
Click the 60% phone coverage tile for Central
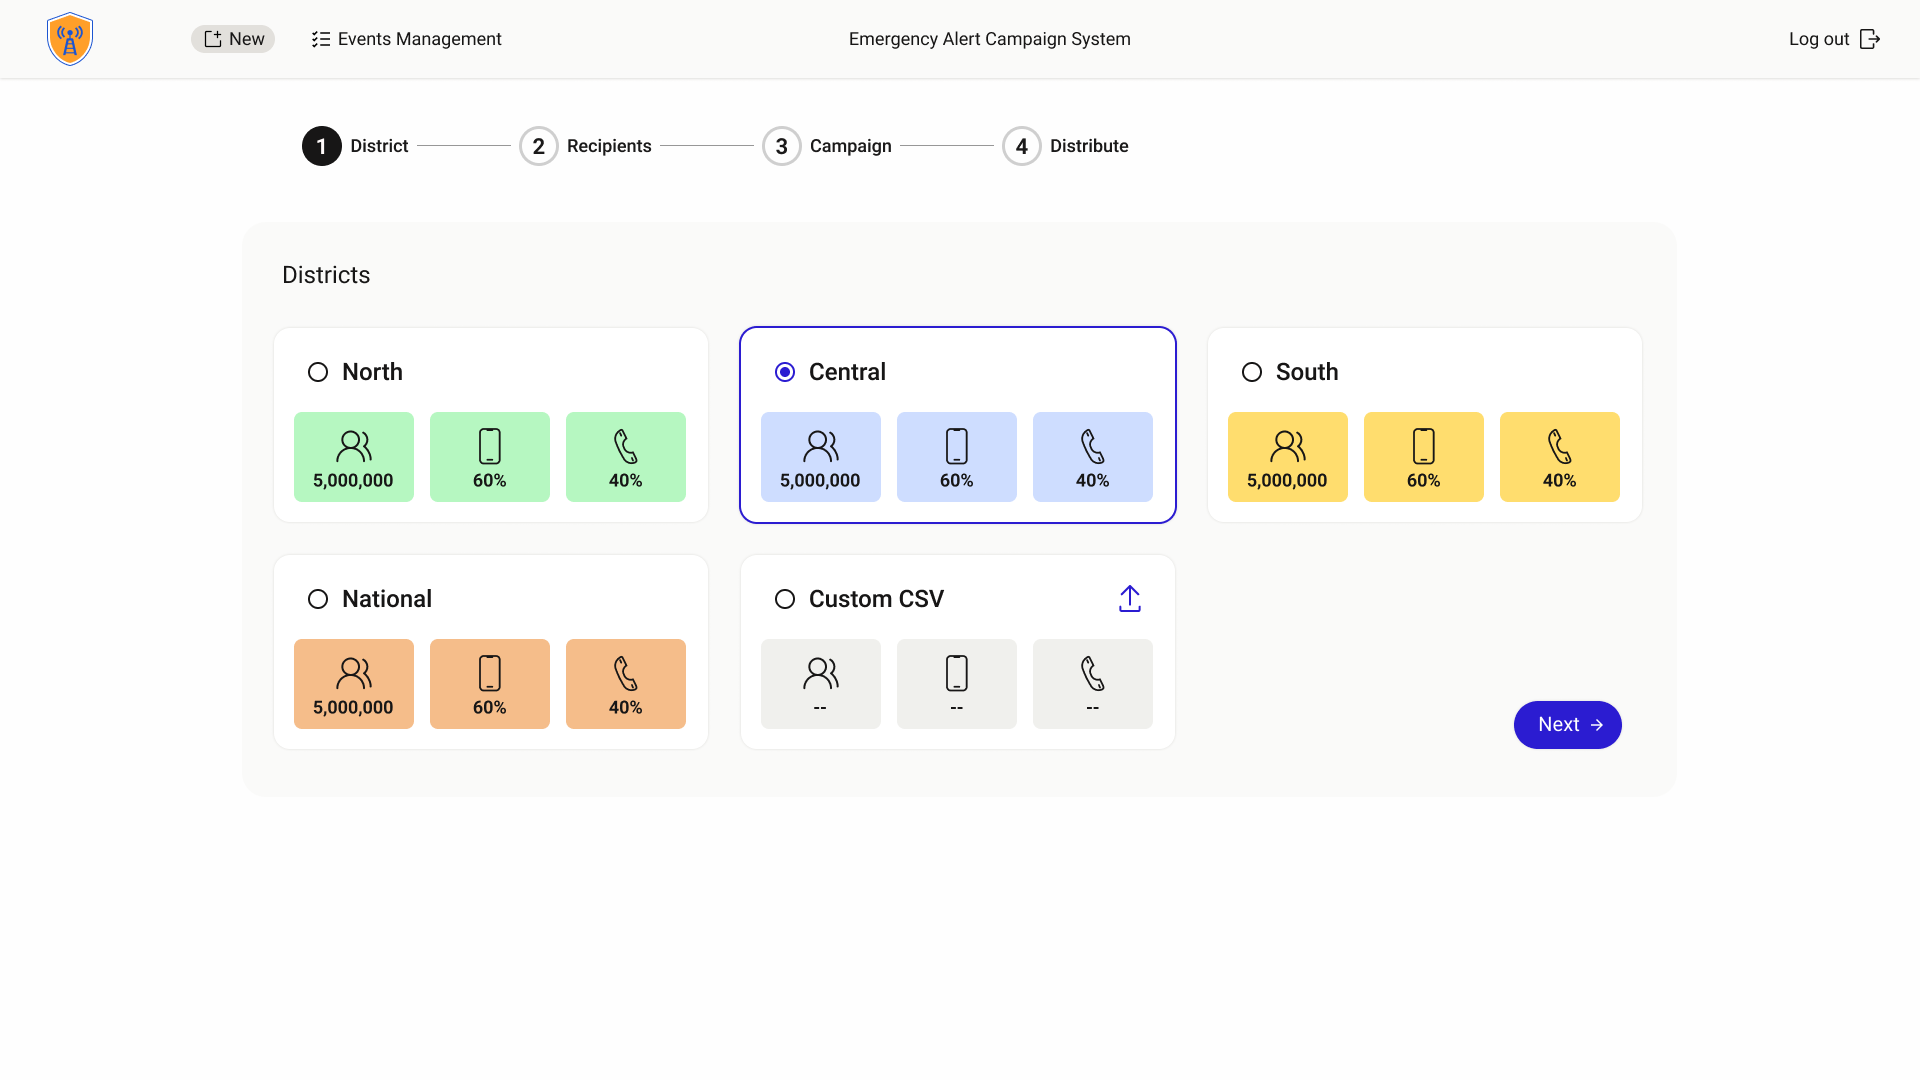956,457
